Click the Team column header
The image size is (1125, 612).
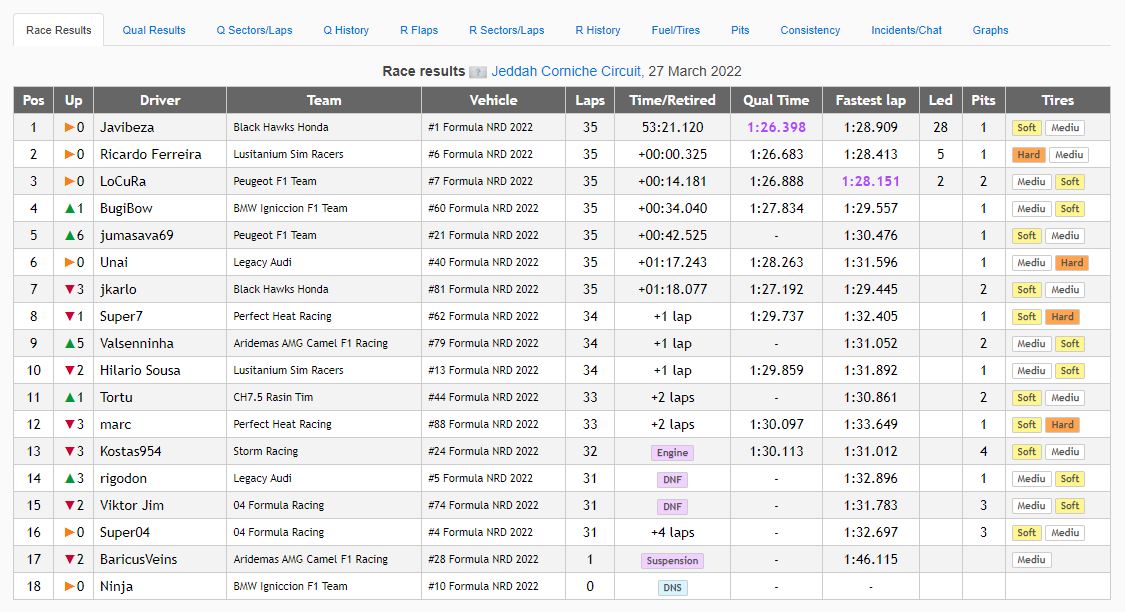click(x=324, y=100)
